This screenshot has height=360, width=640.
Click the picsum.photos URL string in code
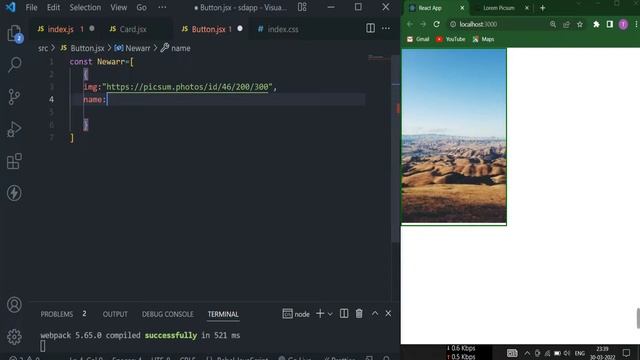(187, 87)
